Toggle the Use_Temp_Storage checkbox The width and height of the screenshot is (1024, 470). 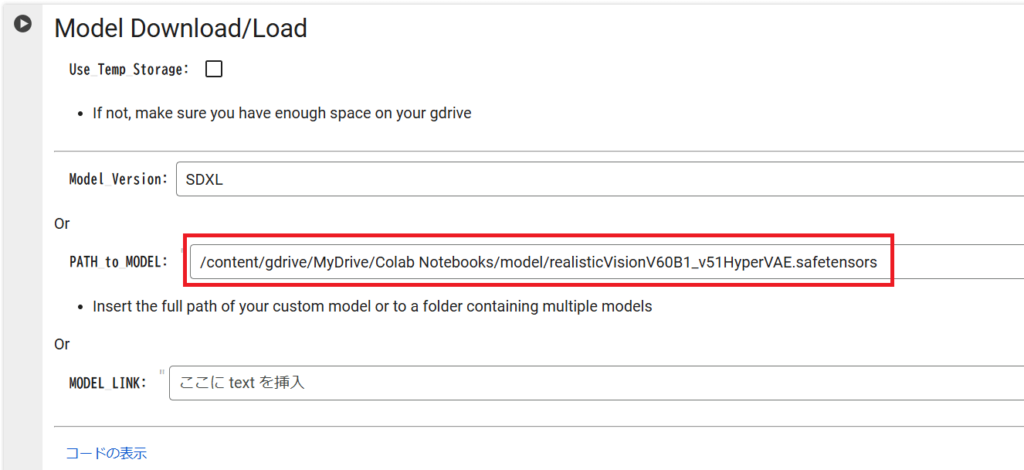click(x=214, y=69)
